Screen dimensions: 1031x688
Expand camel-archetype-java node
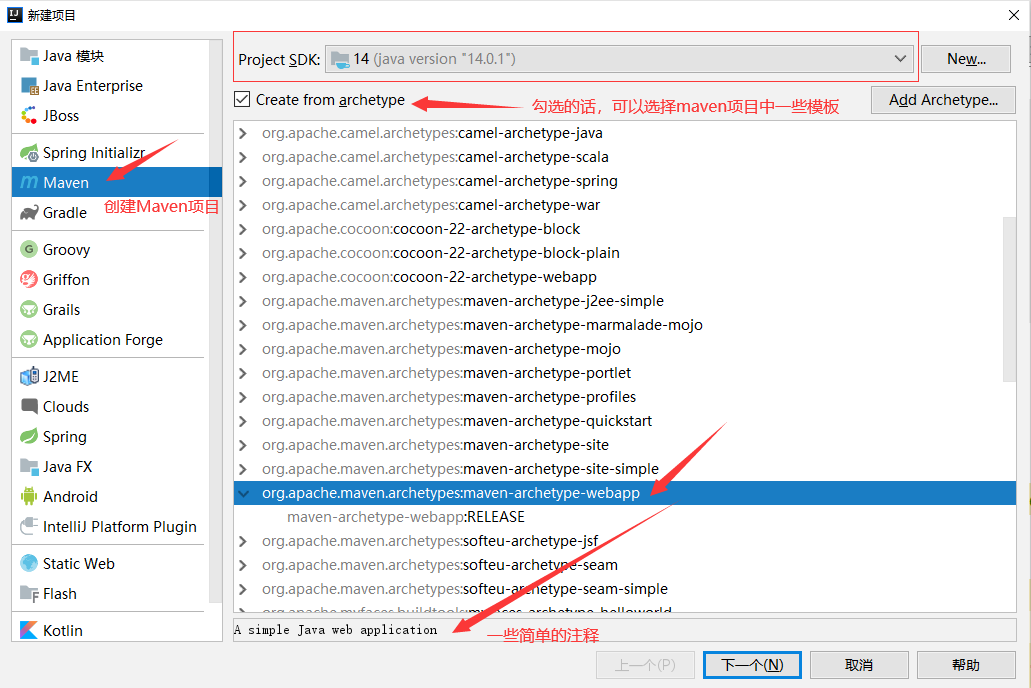click(243, 134)
